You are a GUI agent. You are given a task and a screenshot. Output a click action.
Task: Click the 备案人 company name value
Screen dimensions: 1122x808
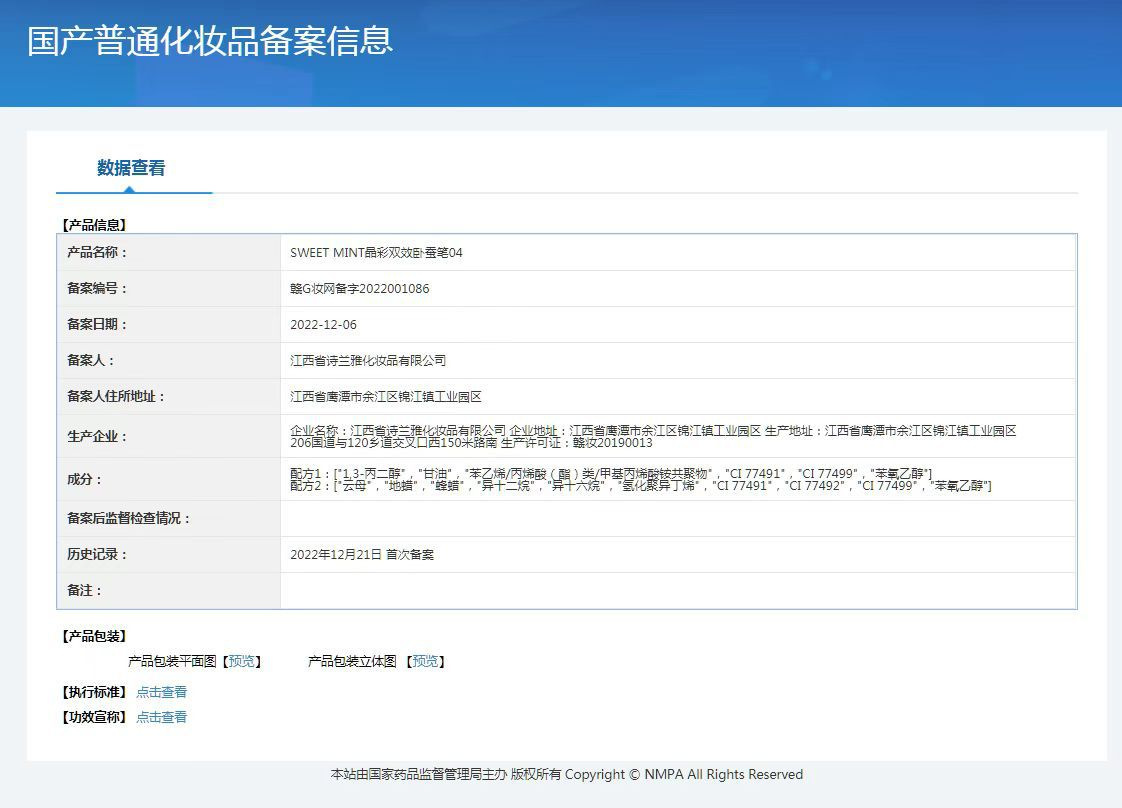[x=368, y=360]
